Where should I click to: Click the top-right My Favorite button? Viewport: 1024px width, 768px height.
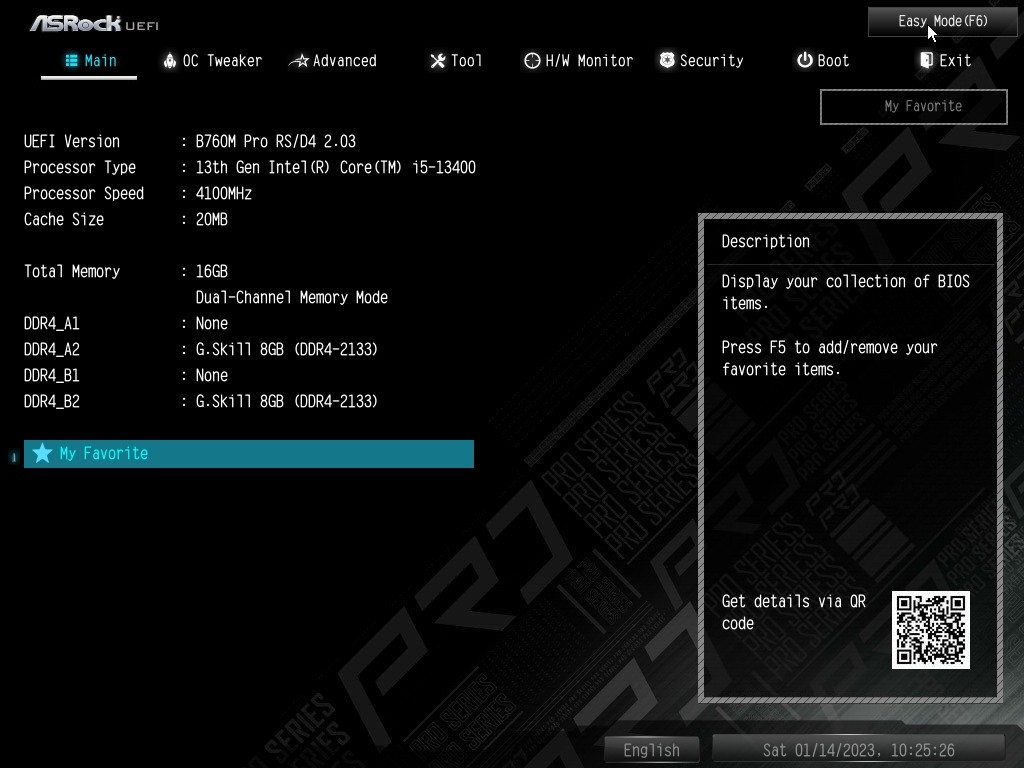(914, 106)
